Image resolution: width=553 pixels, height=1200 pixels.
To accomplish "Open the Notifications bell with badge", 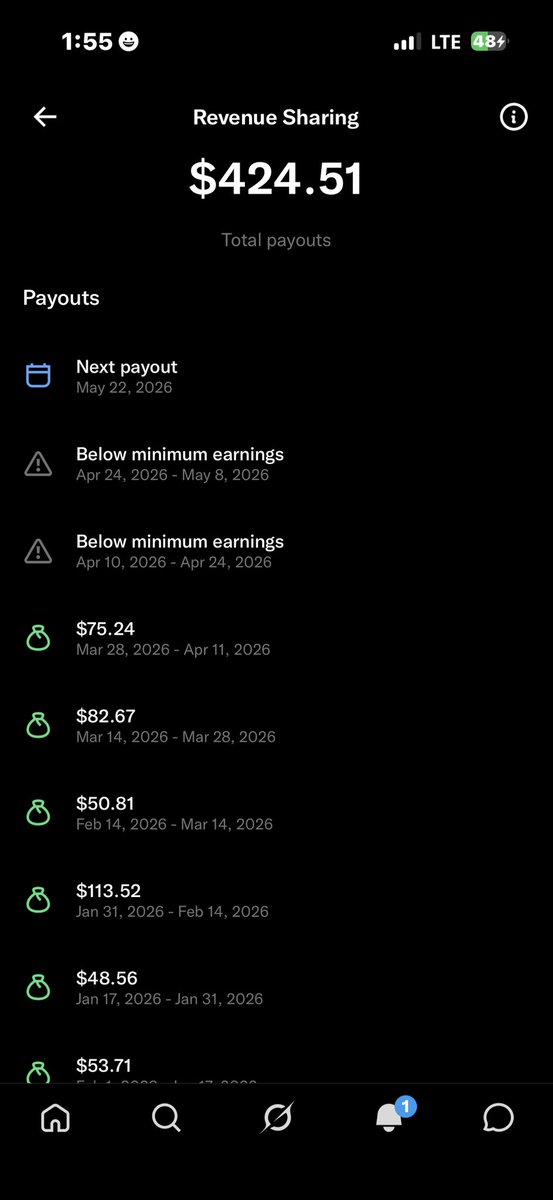I will [391, 1115].
